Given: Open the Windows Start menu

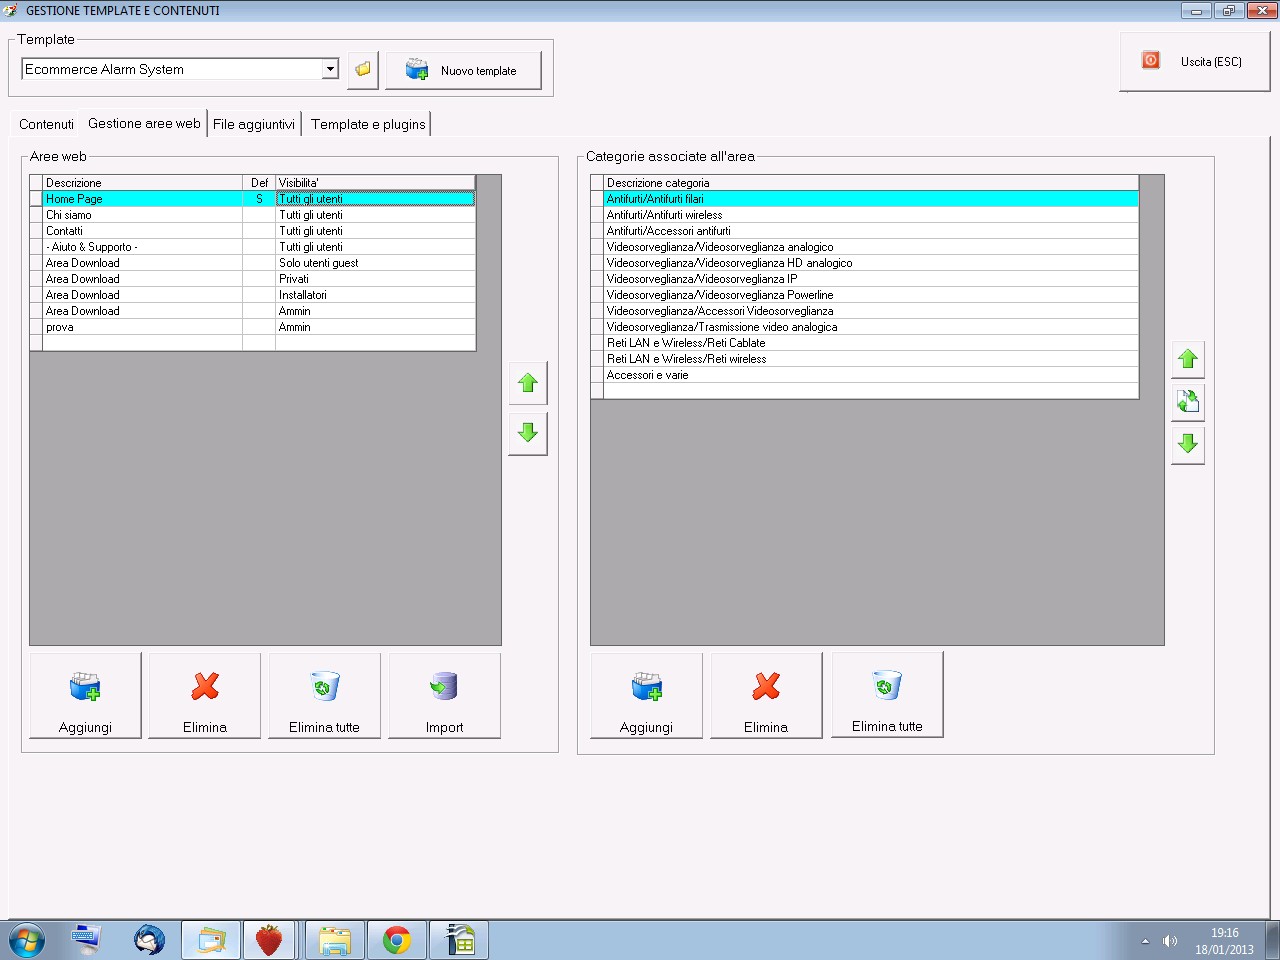Looking at the screenshot, I should click(x=27, y=941).
